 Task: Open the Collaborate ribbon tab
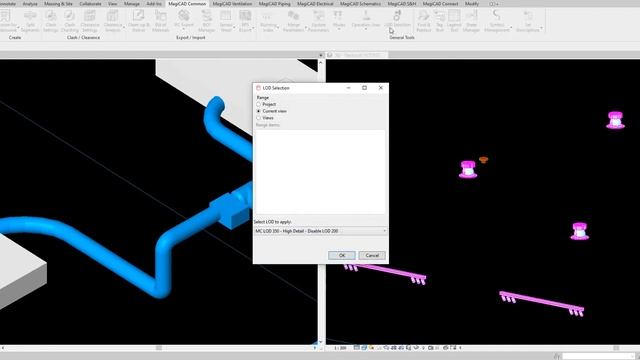pos(90,4)
